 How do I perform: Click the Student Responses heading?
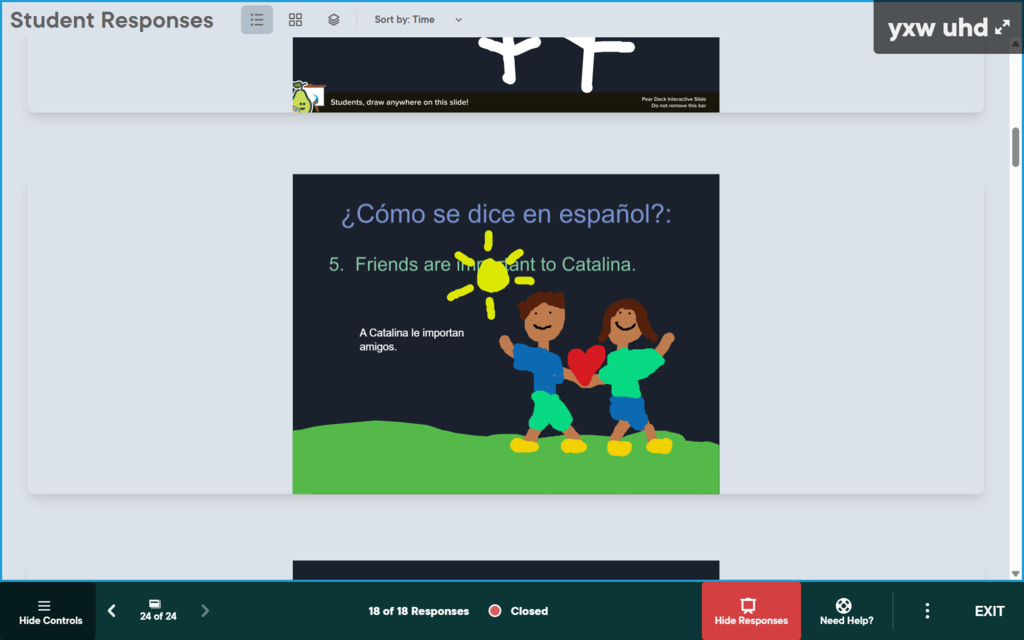112,20
